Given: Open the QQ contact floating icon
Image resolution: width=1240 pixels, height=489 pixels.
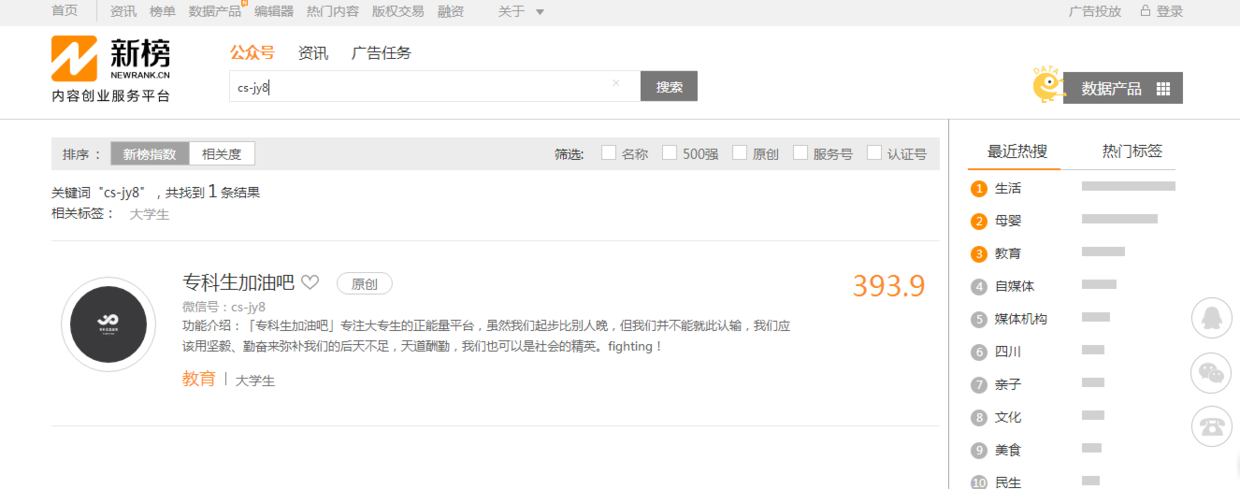Looking at the screenshot, I should coord(1211,319).
